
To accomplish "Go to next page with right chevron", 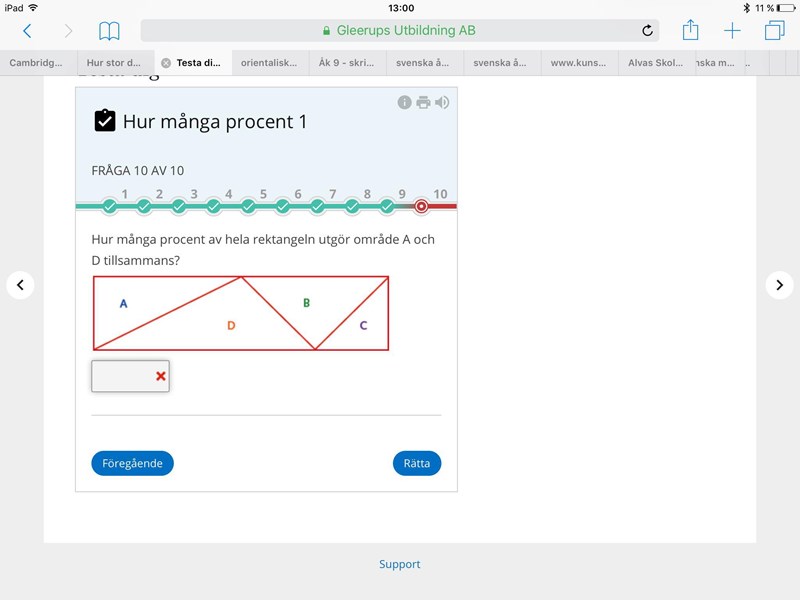I will point(779,285).
